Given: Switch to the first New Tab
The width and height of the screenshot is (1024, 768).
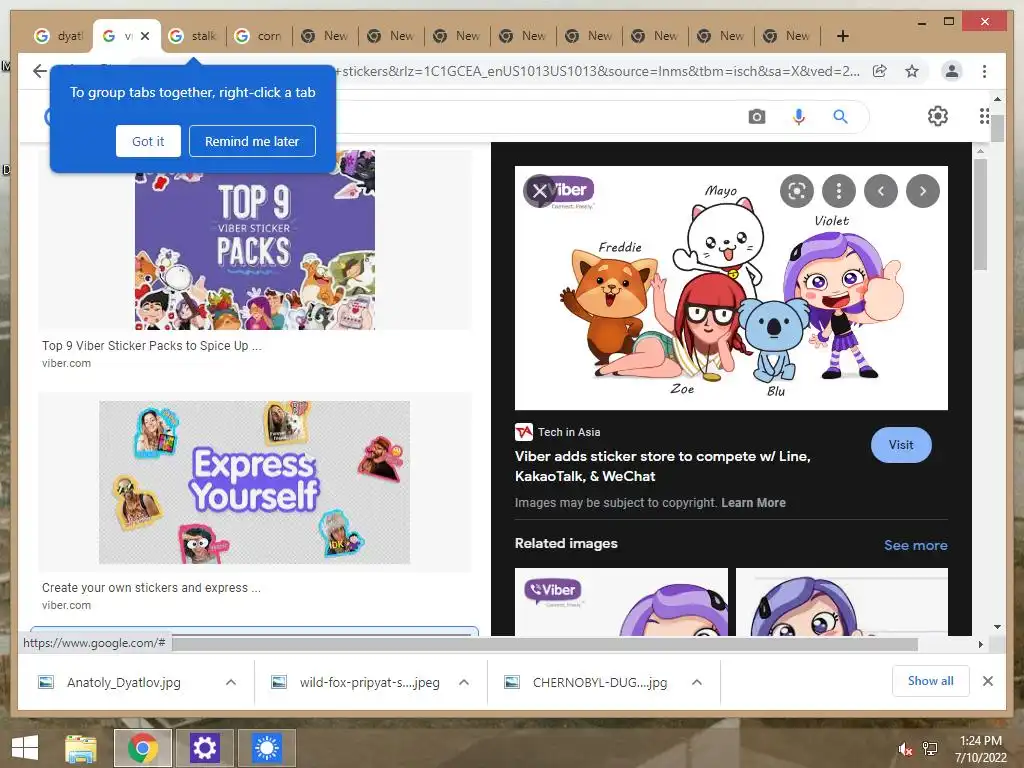Looking at the screenshot, I should 325,36.
